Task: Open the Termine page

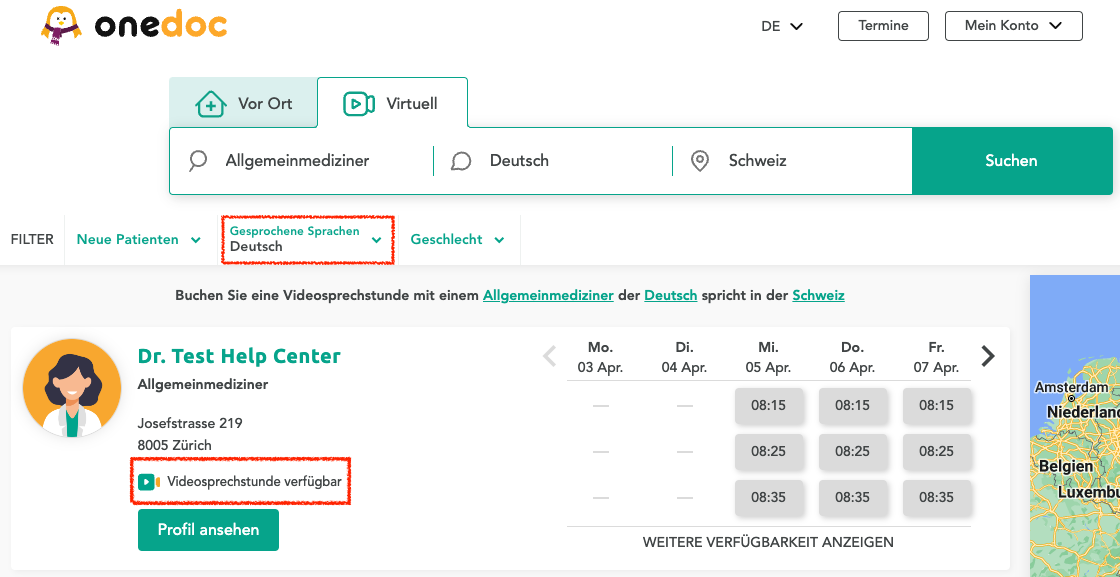Action: click(883, 26)
